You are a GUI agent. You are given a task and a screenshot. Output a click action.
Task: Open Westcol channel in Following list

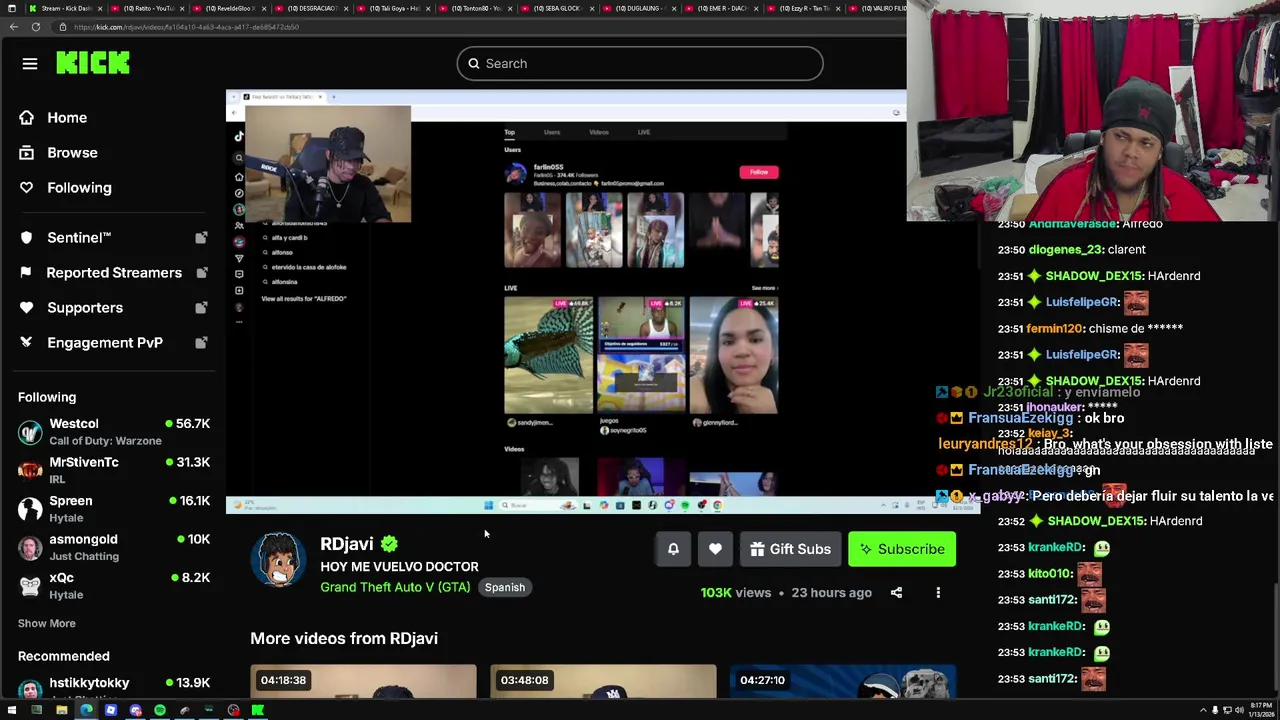pos(114,432)
